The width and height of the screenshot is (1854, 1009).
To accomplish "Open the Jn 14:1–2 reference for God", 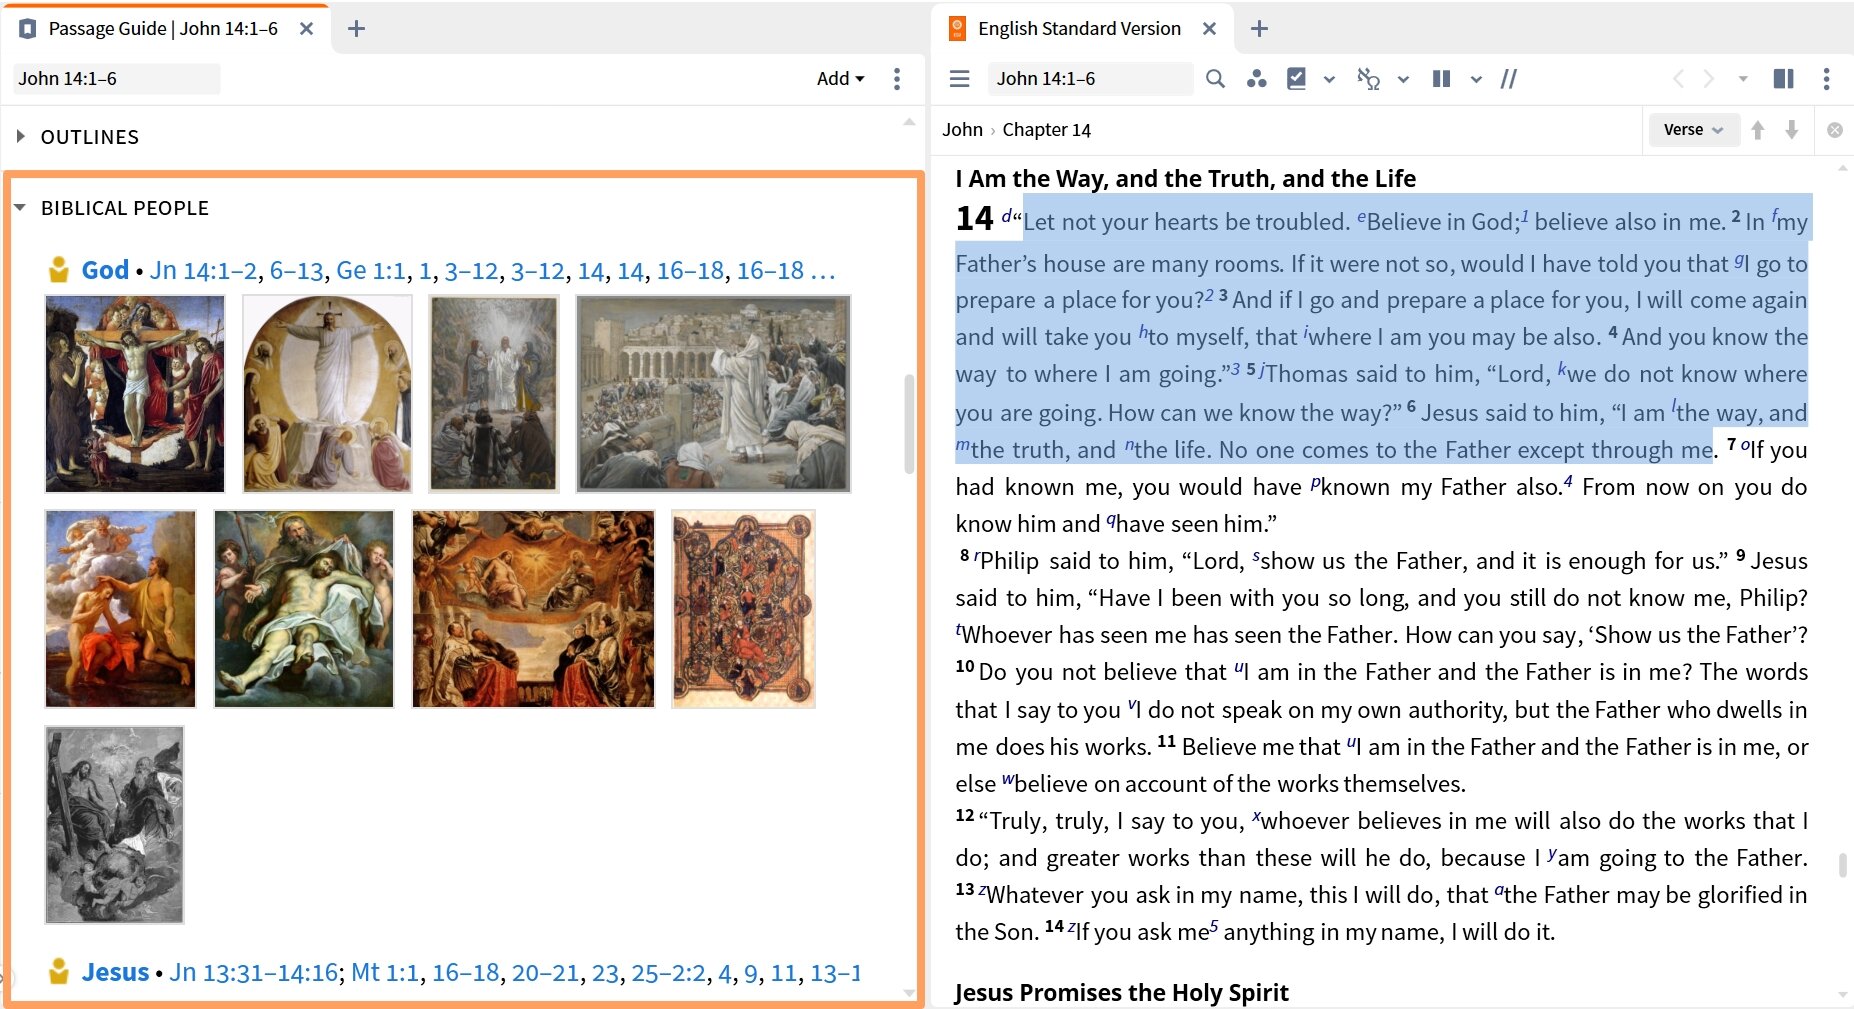I will [x=203, y=271].
